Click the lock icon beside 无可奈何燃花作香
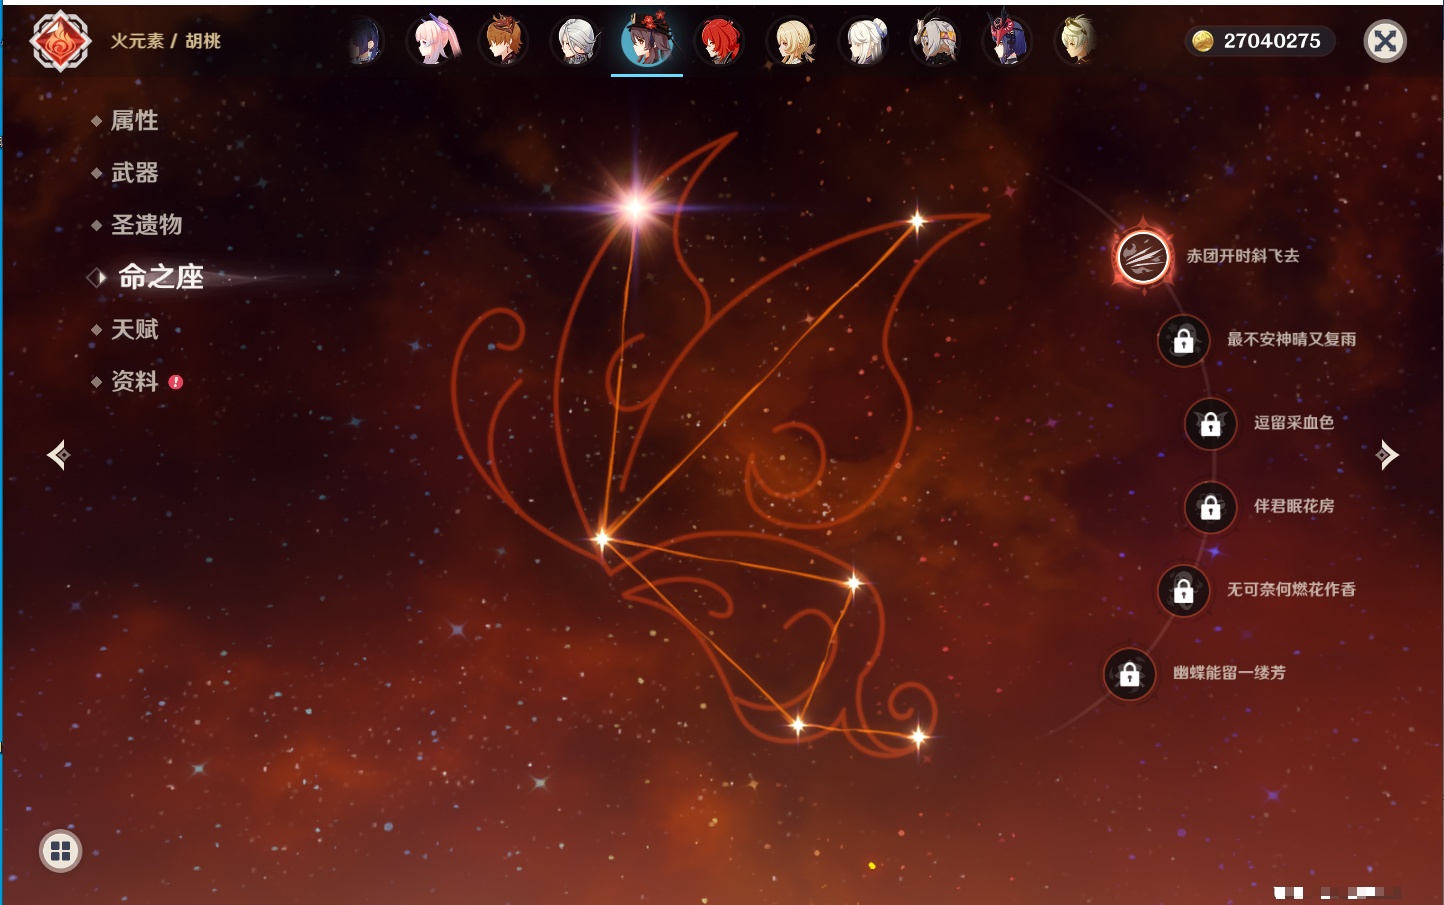The height and width of the screenshot is (905, 1444). click(1184, 590)
